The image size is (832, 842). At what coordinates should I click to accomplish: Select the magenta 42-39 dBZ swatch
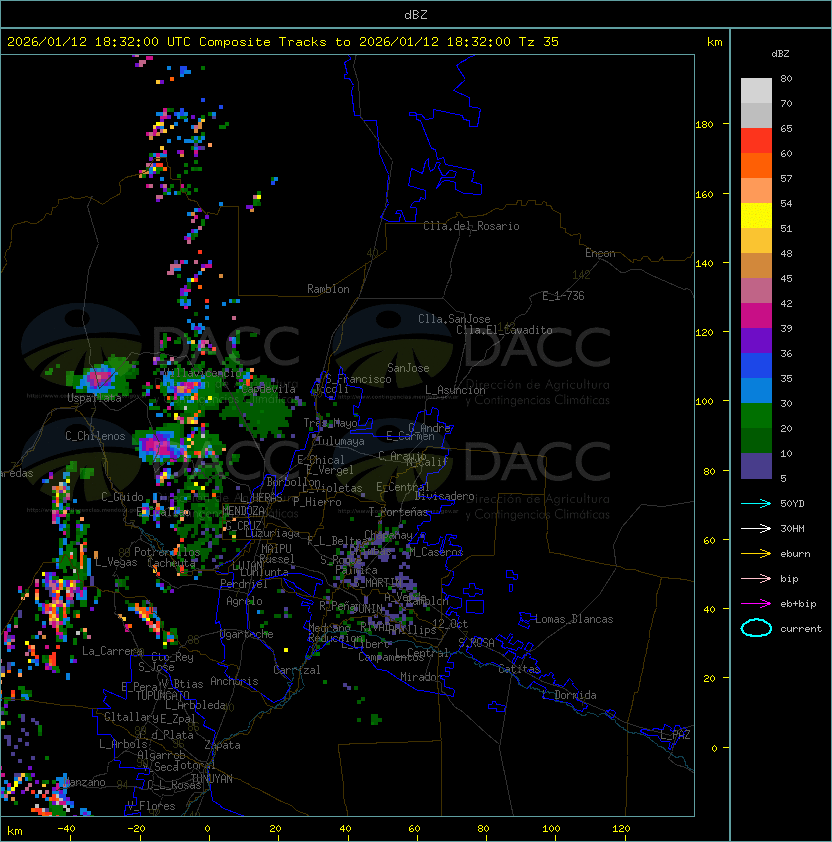tap(756, 316)
